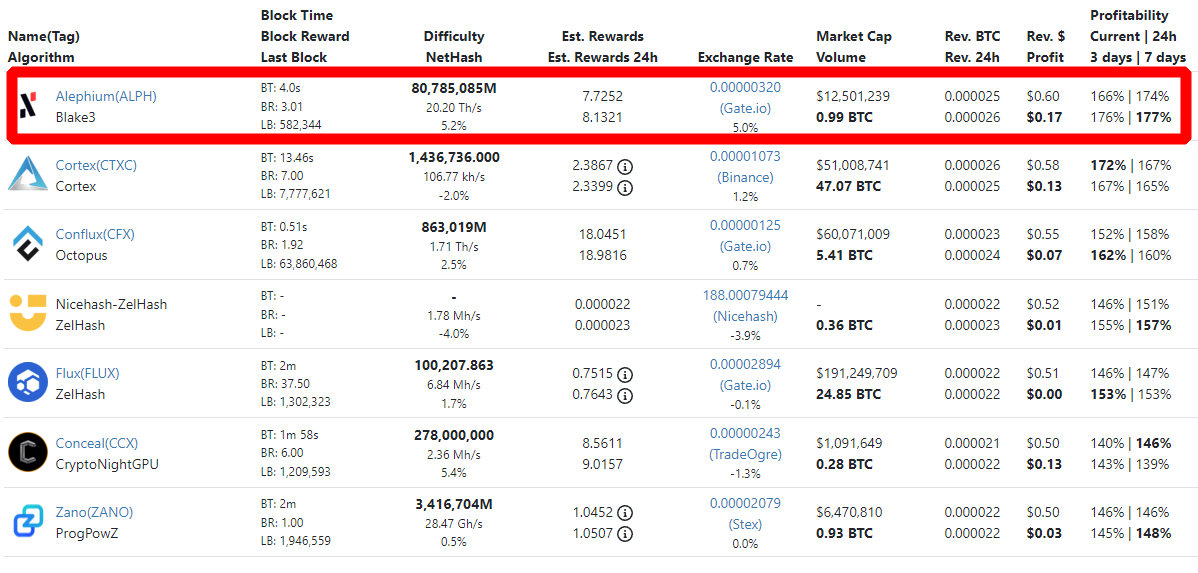Click the Cortex triangle logo

(x=28, y=174)
